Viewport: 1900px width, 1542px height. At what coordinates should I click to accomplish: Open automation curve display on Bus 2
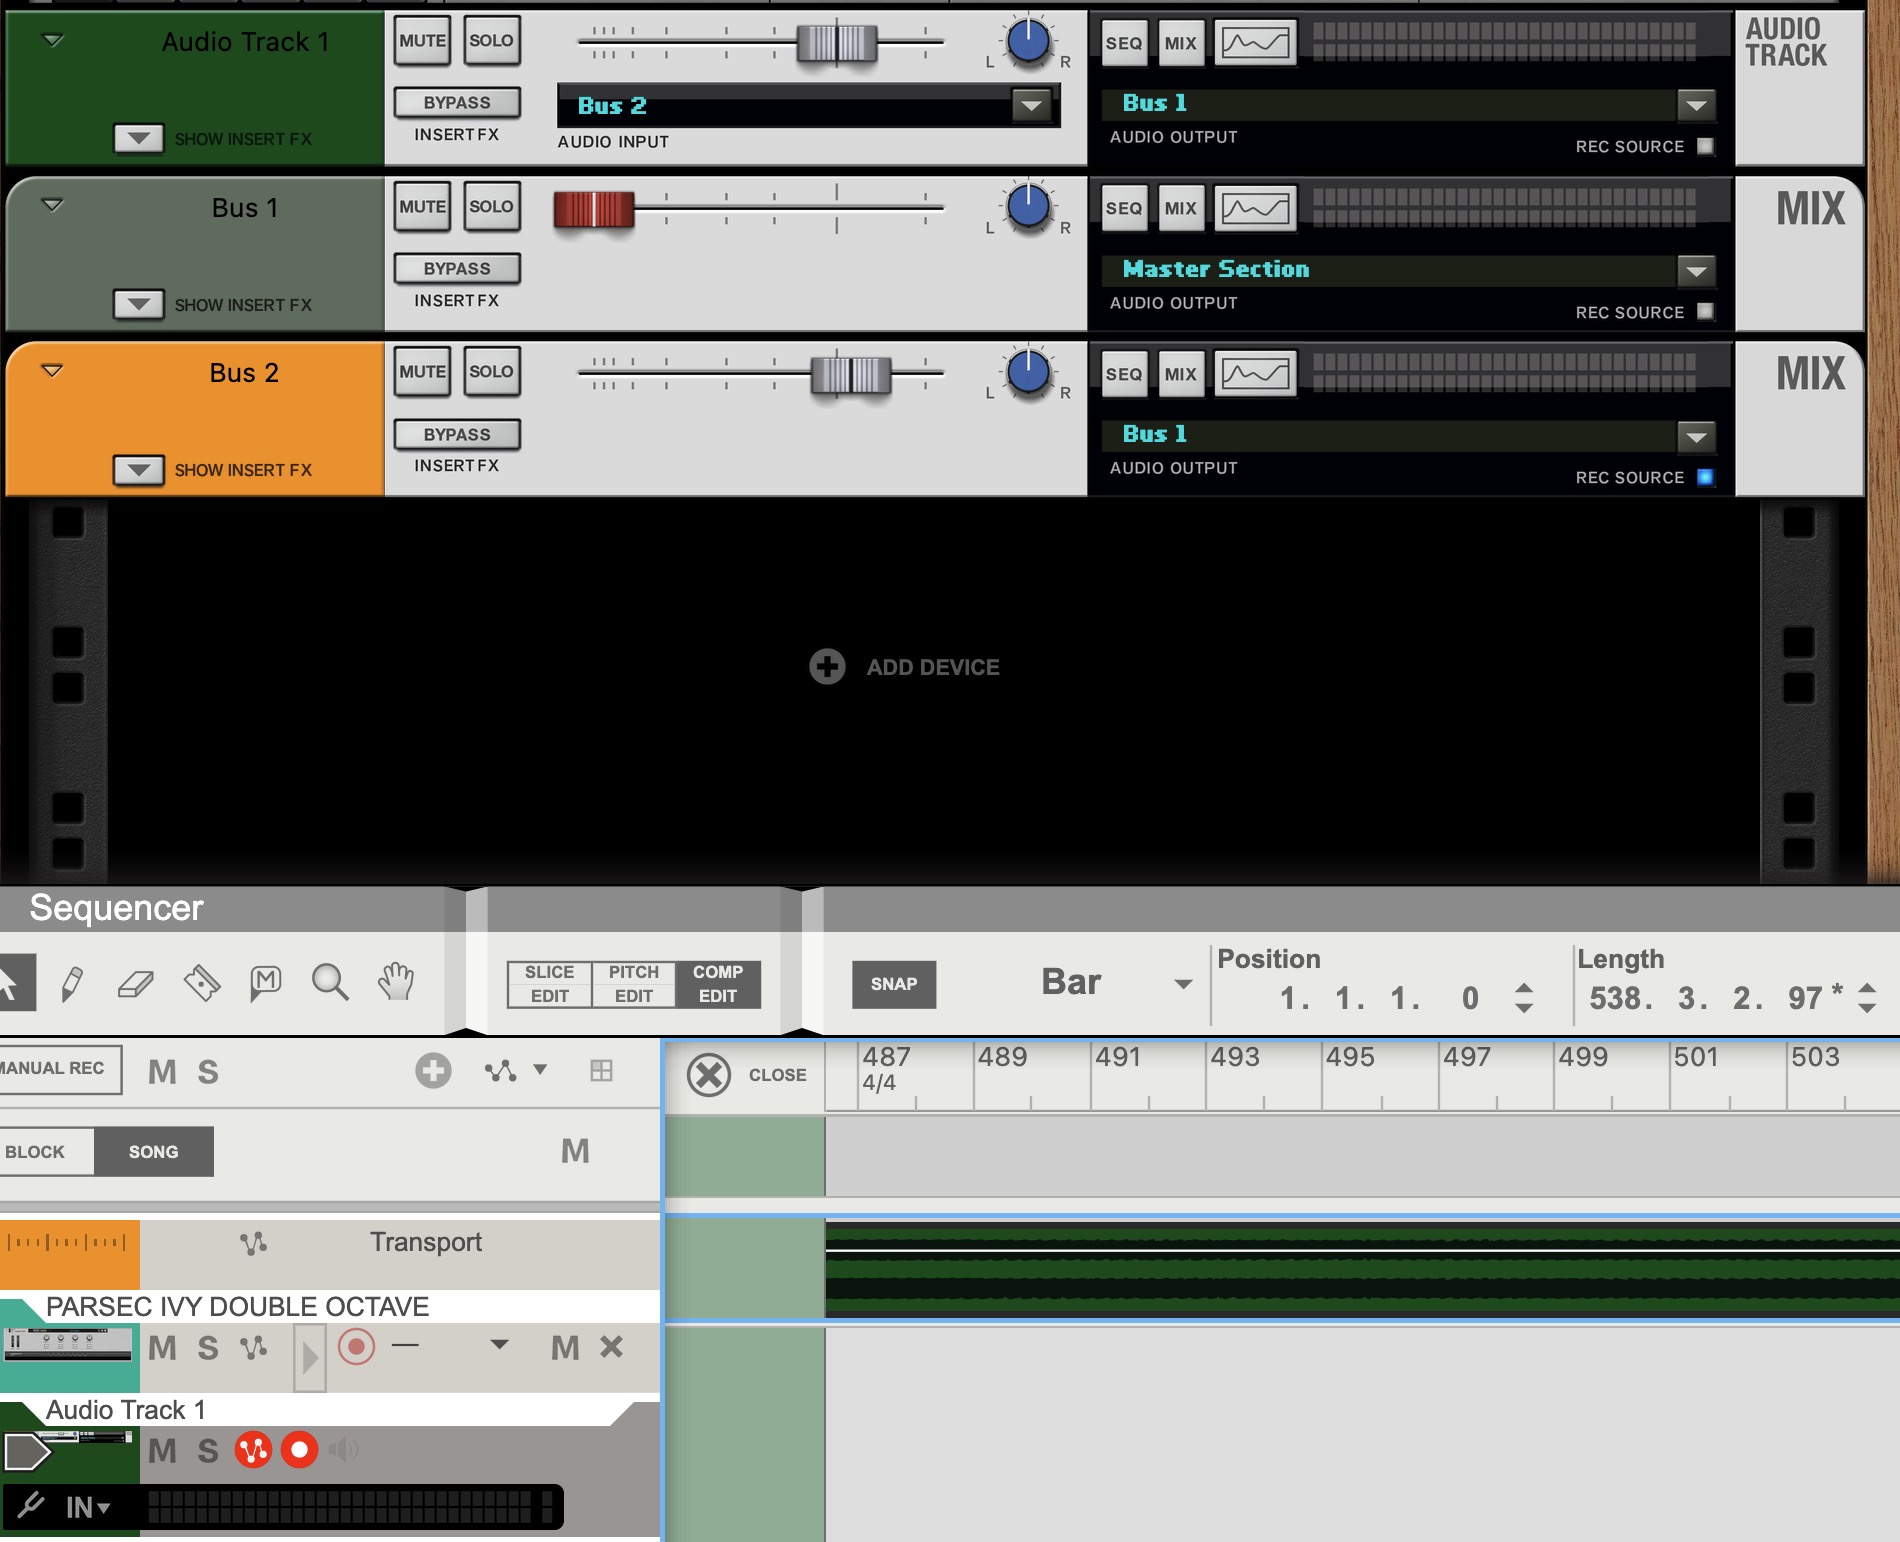click(x=1255, y=374)
